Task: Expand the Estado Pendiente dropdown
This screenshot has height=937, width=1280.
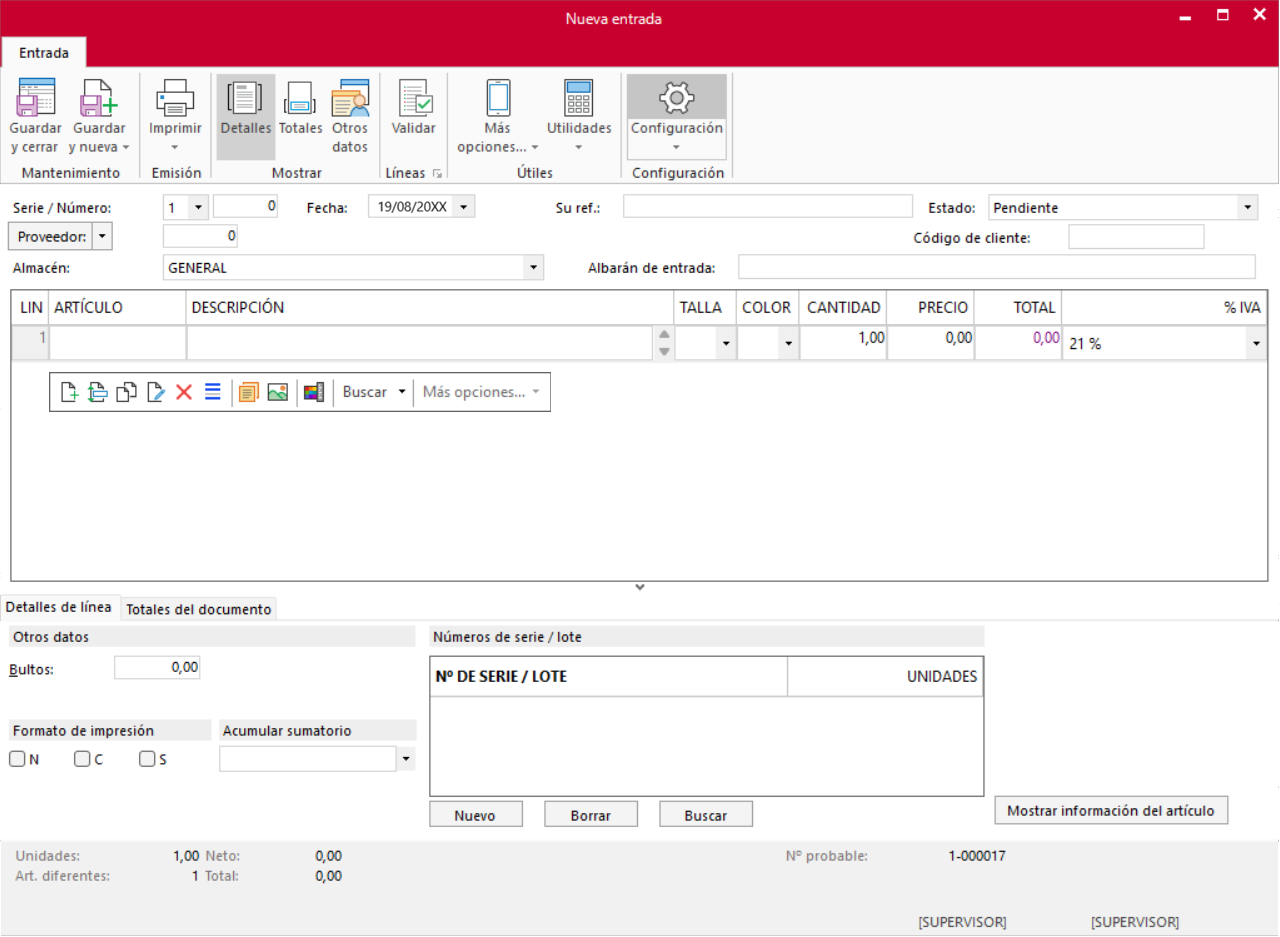Action: point(1247,208)
